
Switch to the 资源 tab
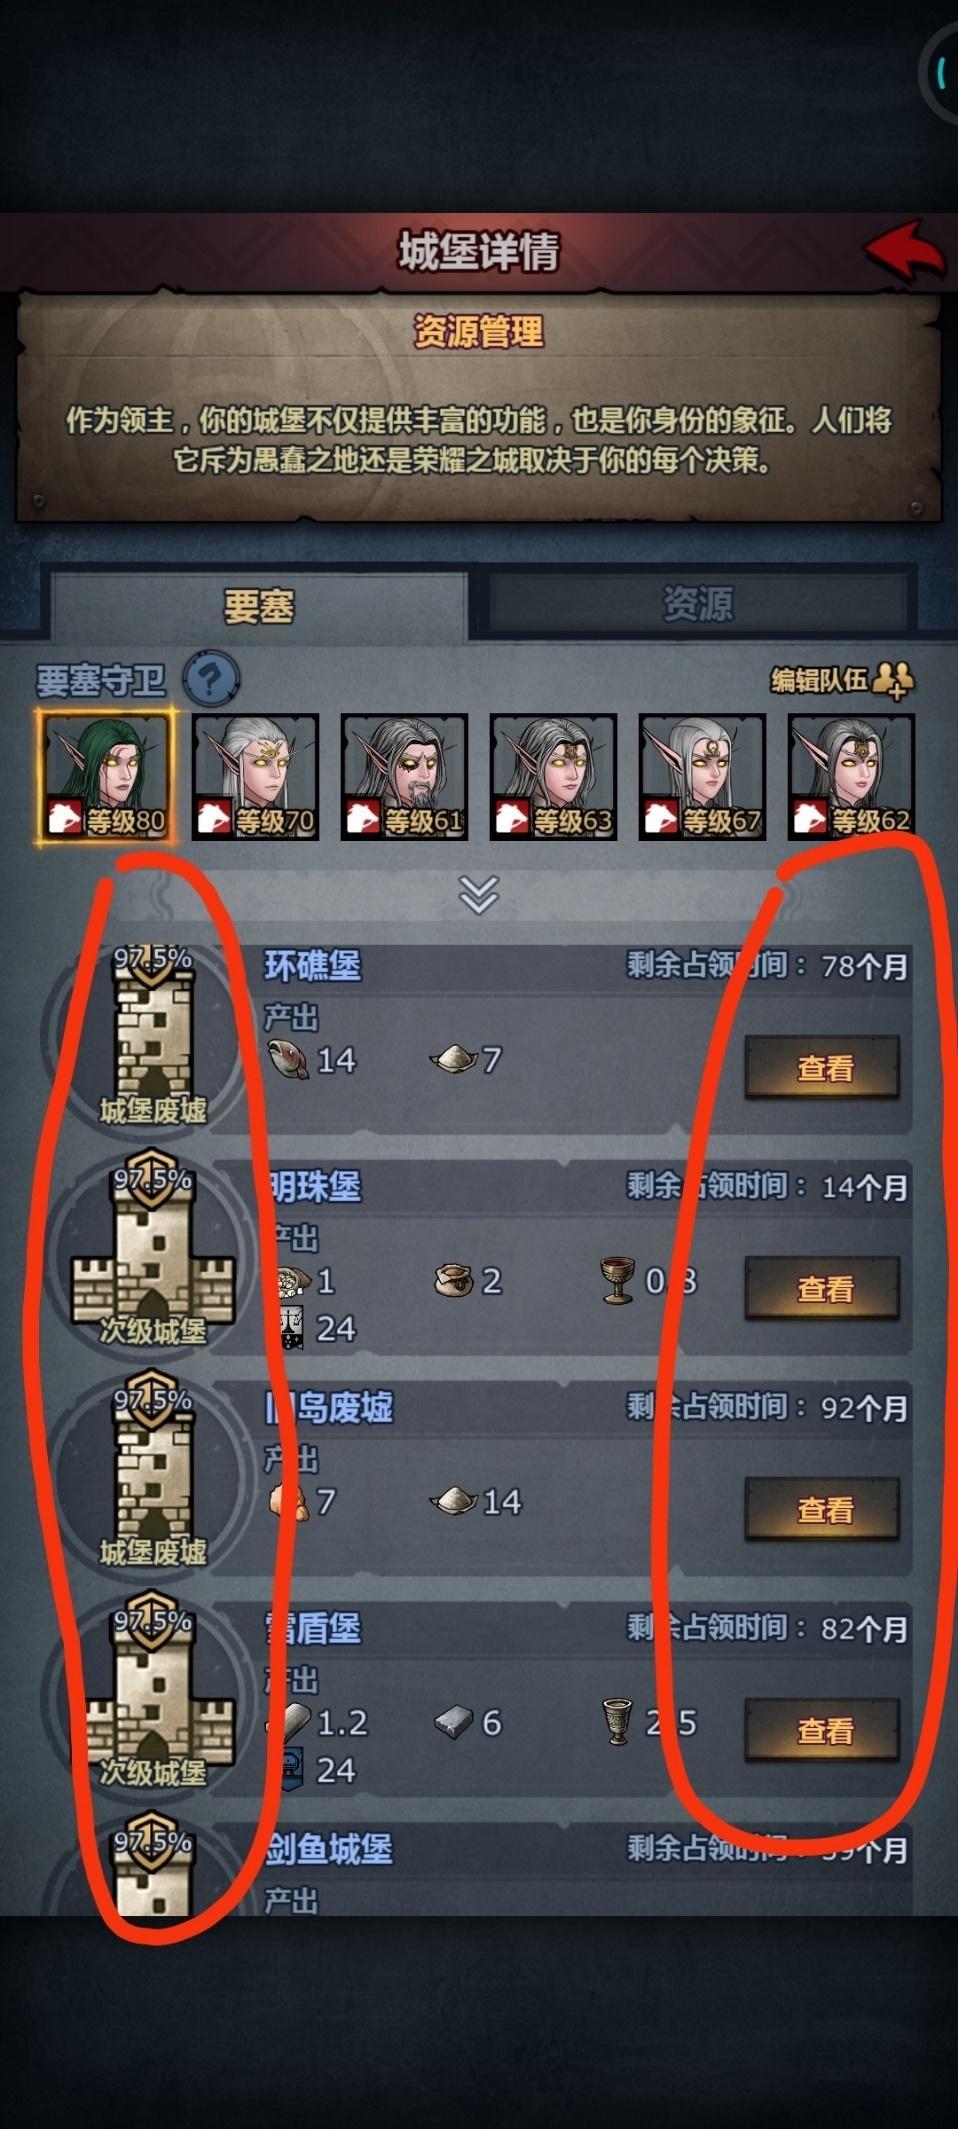pos(698,604)
